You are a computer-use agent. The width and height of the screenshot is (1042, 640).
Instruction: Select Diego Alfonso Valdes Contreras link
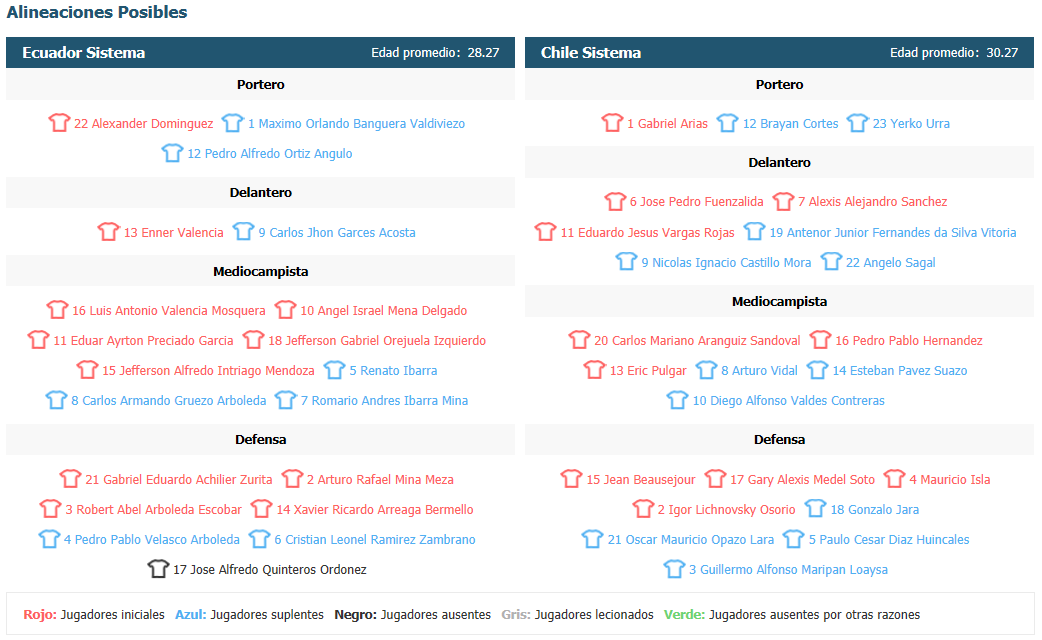(788, 401)
